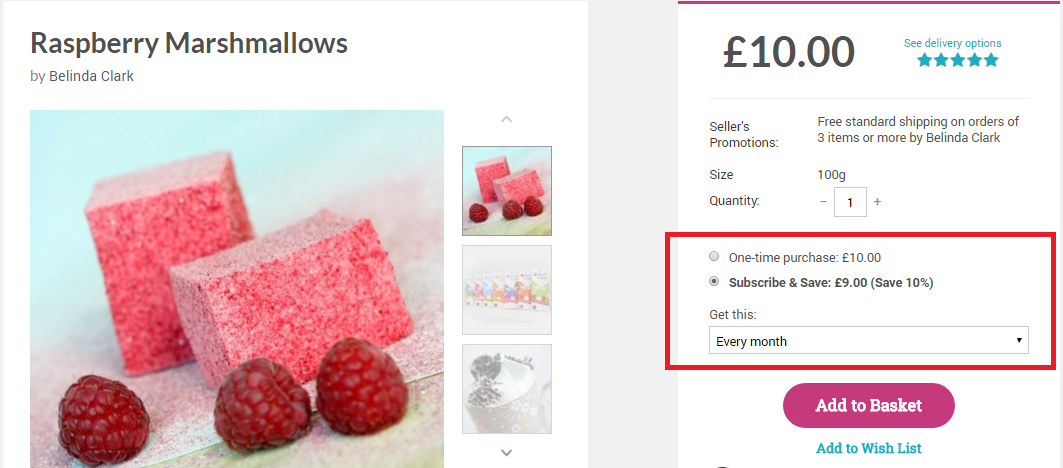Click the Add to Wish List link
The width and height of the screenshot is (1063, 468).
pos(868,448)
